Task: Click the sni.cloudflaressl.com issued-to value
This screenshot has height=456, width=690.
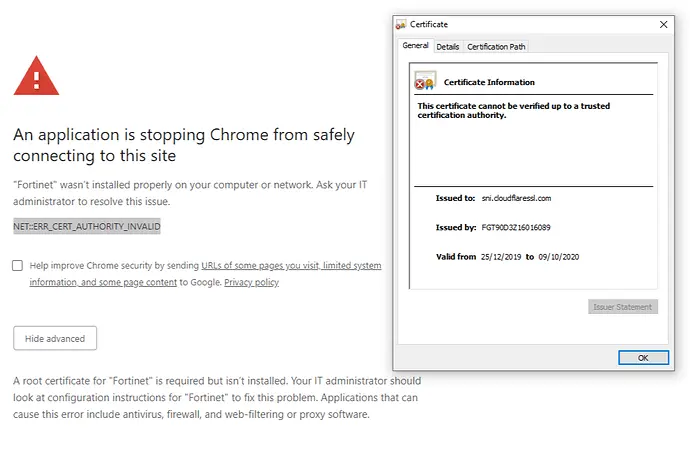Action: coord(516,198)
